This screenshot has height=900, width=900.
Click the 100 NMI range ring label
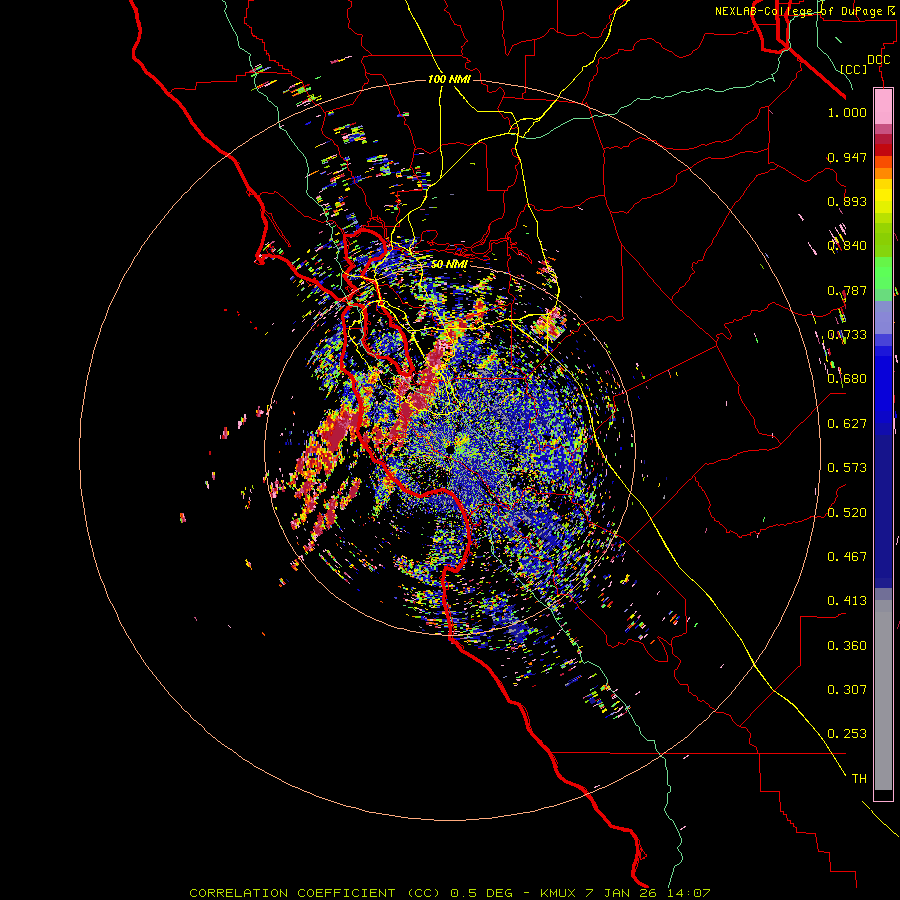pos(449,79)
